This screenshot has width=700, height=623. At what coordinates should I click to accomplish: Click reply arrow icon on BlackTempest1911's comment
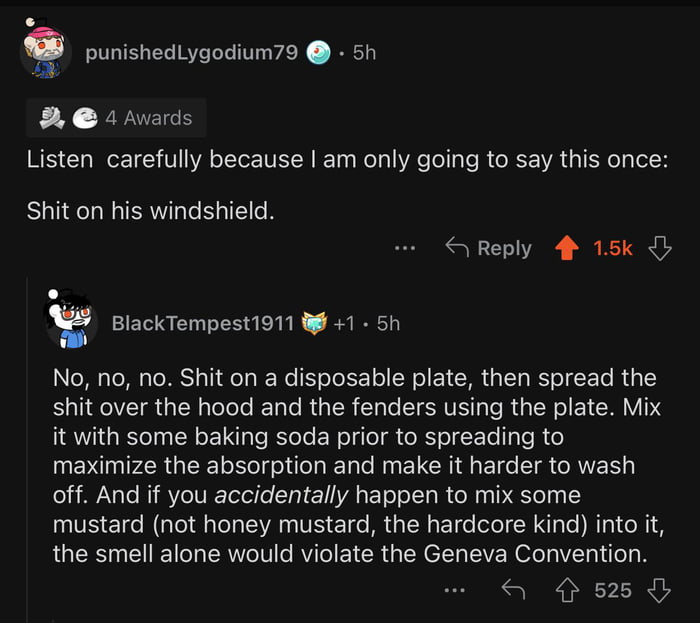[x=513, y=591]
